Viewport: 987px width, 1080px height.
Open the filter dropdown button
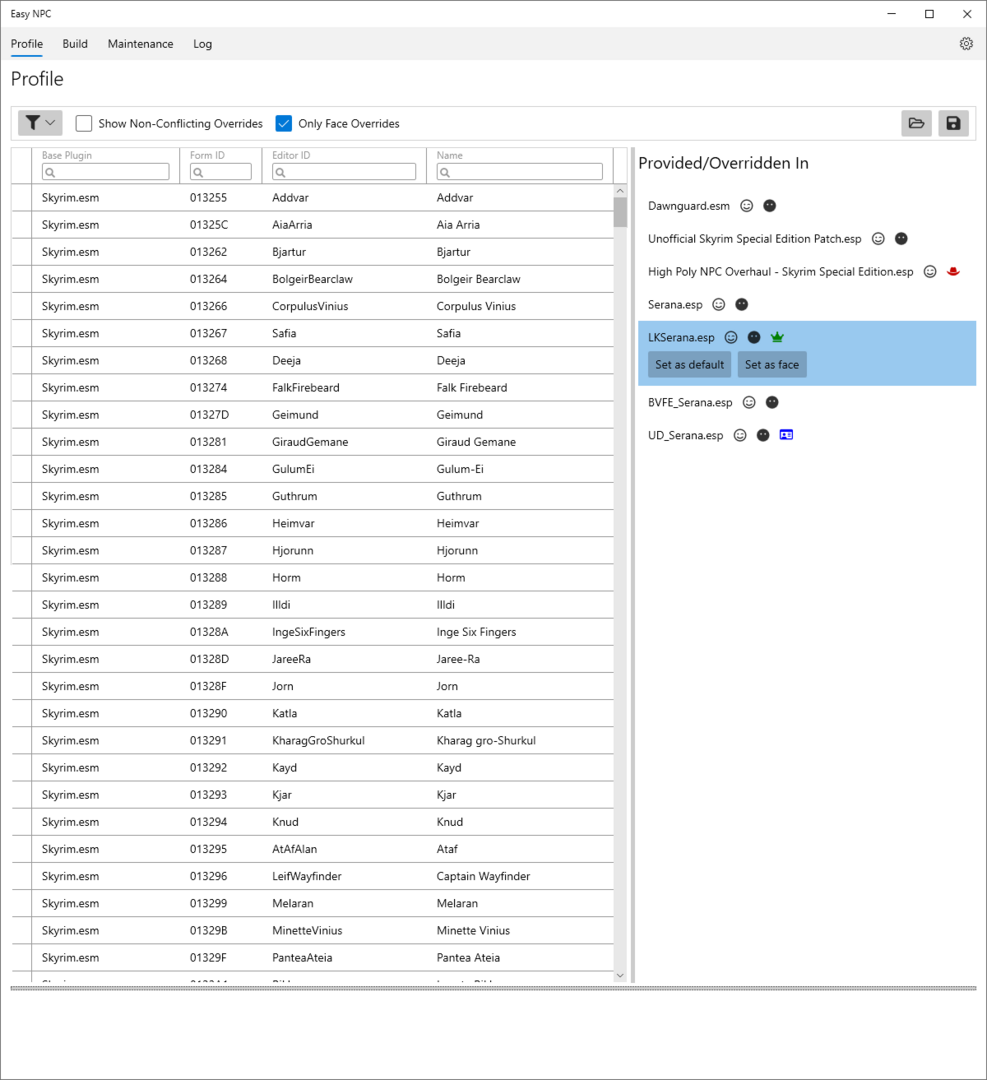[40, 123]
